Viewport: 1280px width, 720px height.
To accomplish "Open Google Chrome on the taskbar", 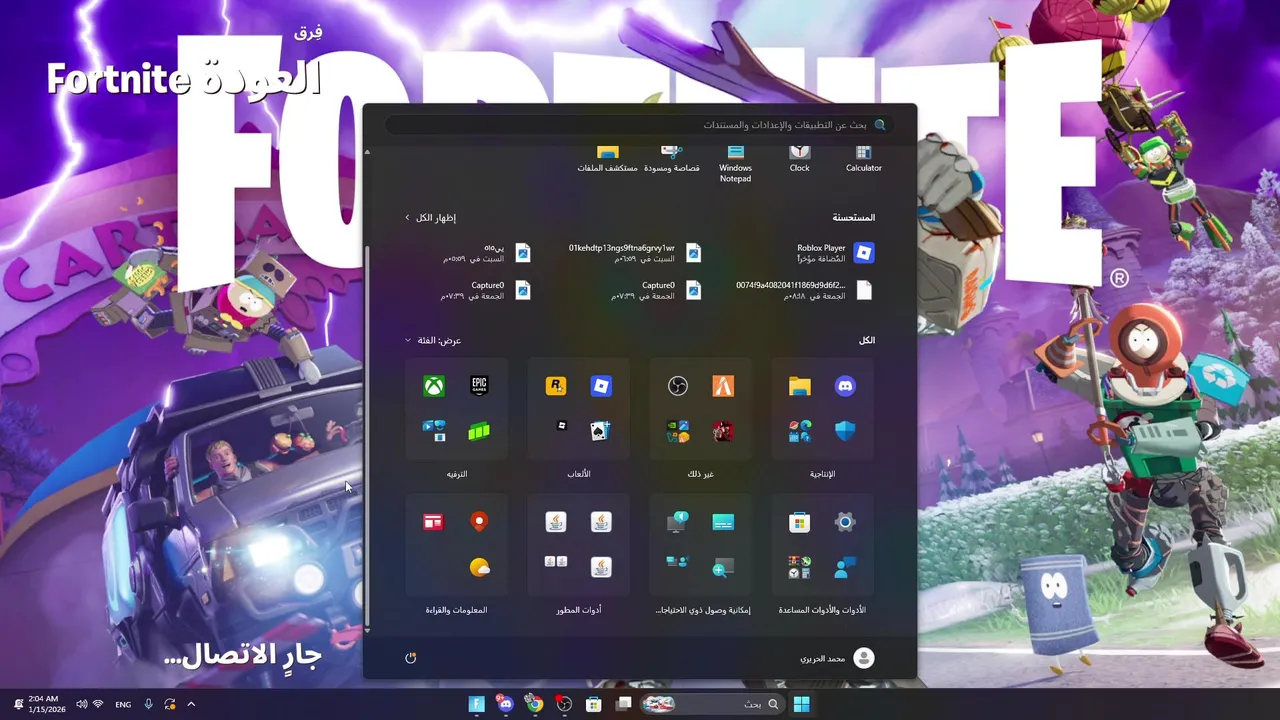I will point(535,704).
